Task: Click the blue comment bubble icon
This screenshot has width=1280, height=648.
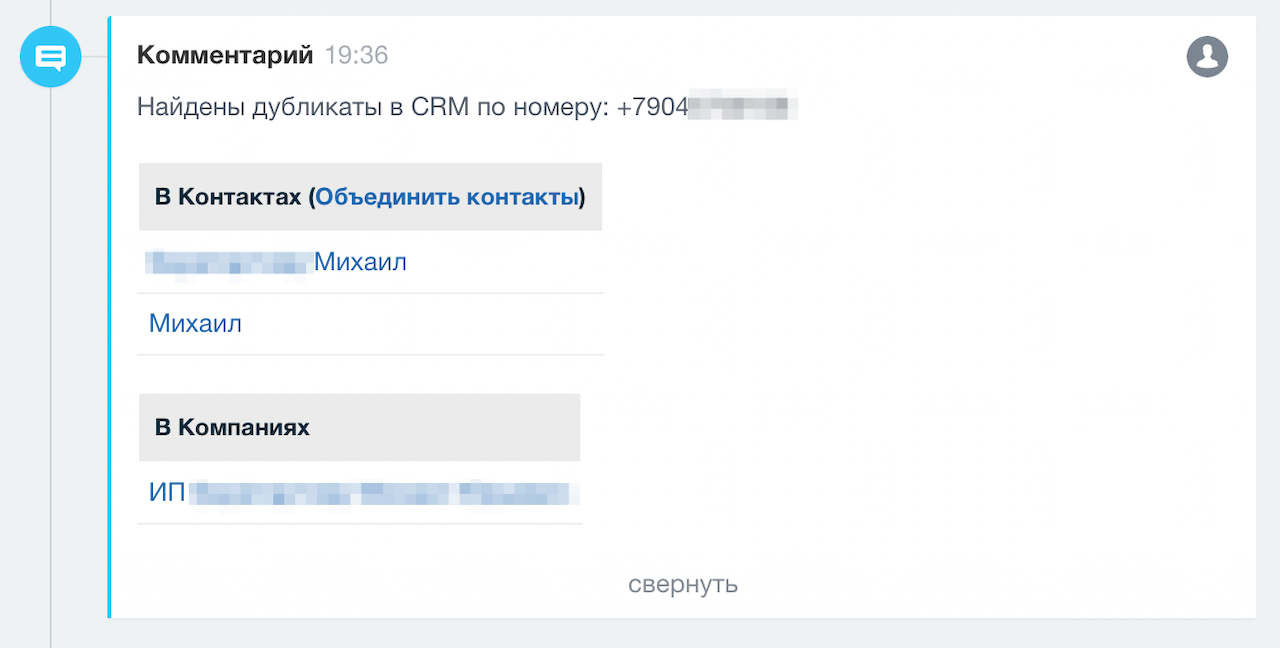Action: click(50, 57)
